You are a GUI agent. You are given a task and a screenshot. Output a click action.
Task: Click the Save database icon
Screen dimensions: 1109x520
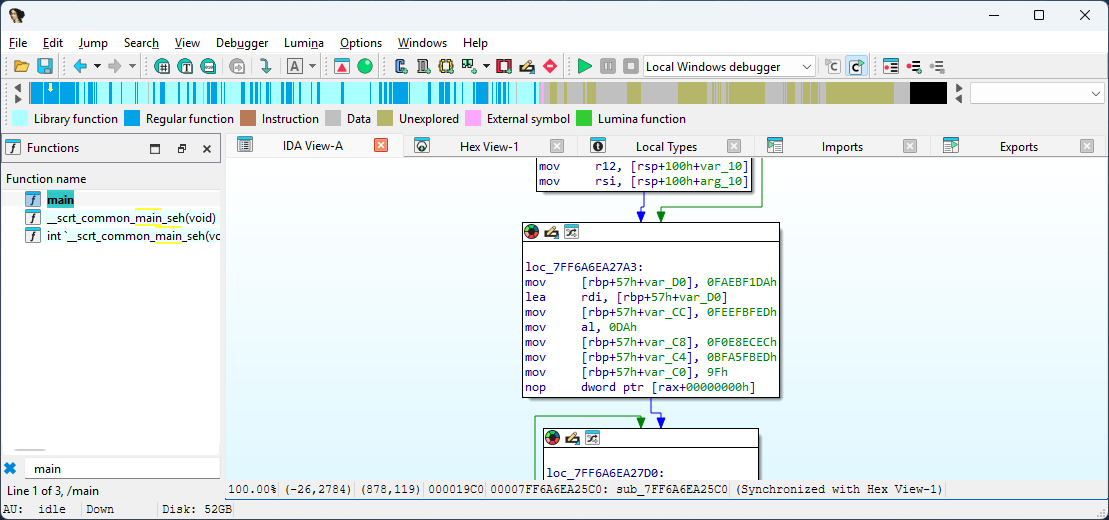[x=45, y=66]
